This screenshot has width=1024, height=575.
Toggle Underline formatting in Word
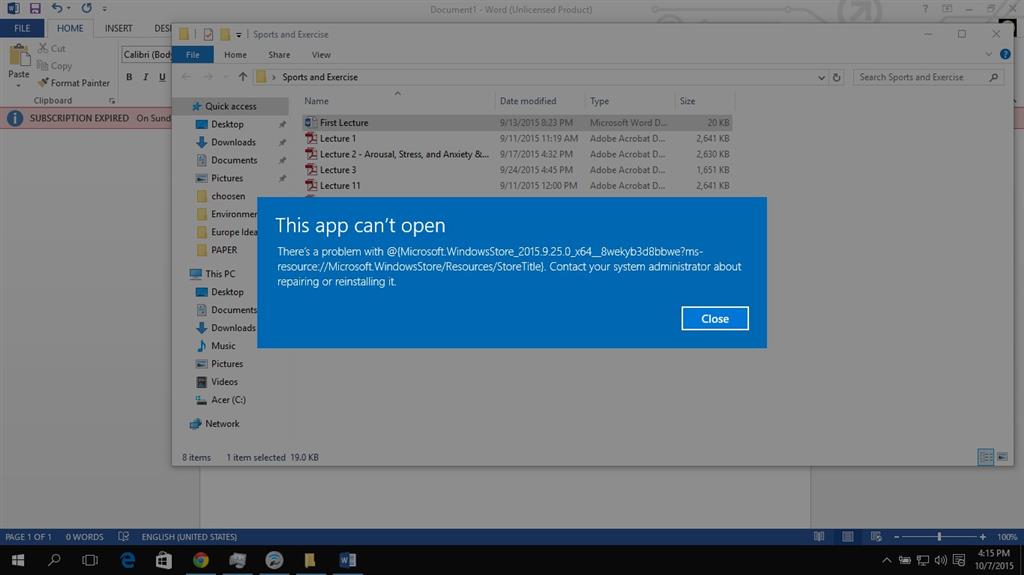tap(162, 77)
